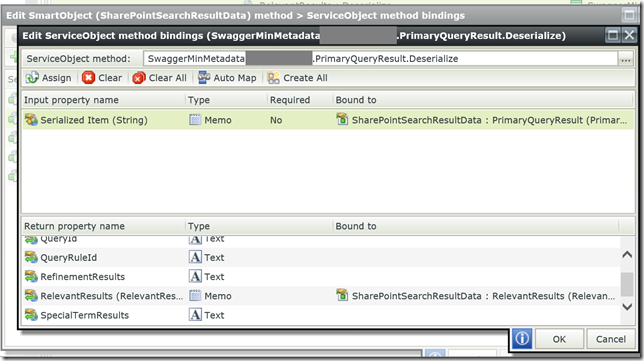Open the info help button
This screenshot has height=361, width=644.
coord(522,339)
